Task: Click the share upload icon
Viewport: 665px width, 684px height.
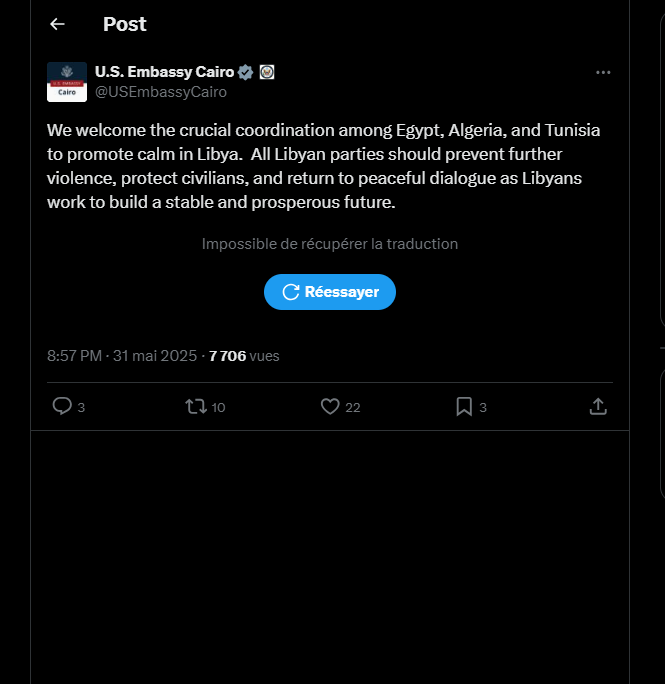Action: point(598,406)
